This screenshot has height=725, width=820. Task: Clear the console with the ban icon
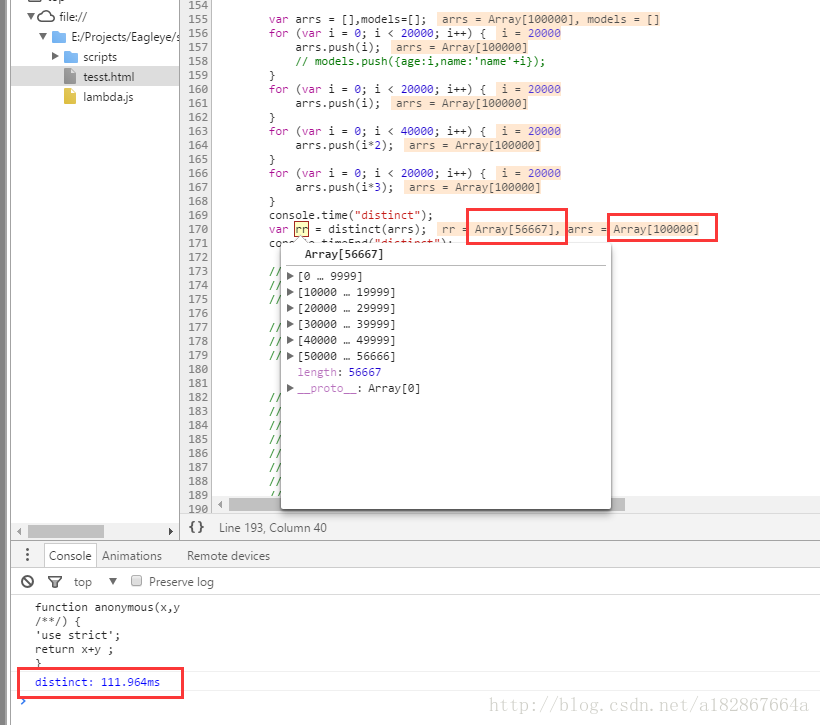28,581
